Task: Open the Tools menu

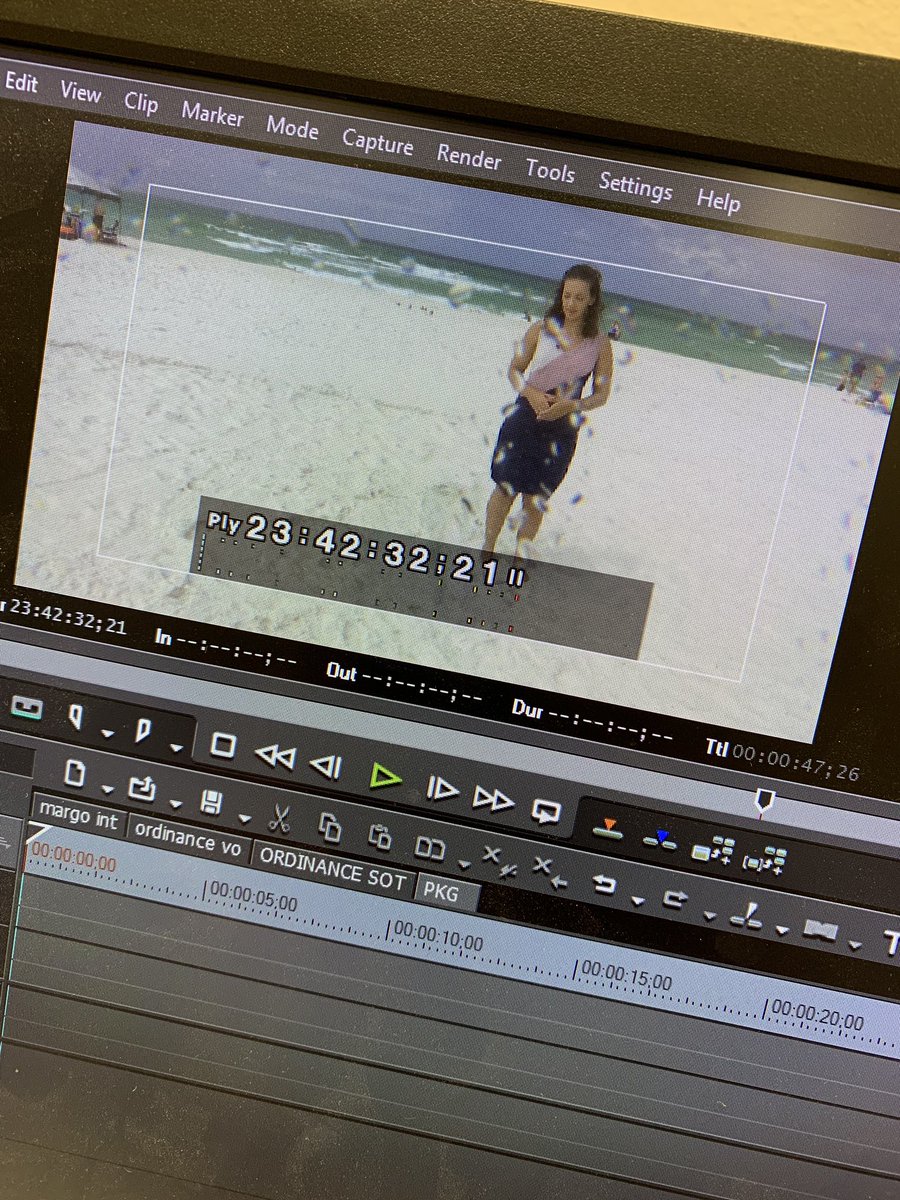Action: click(x=550, y=171)
